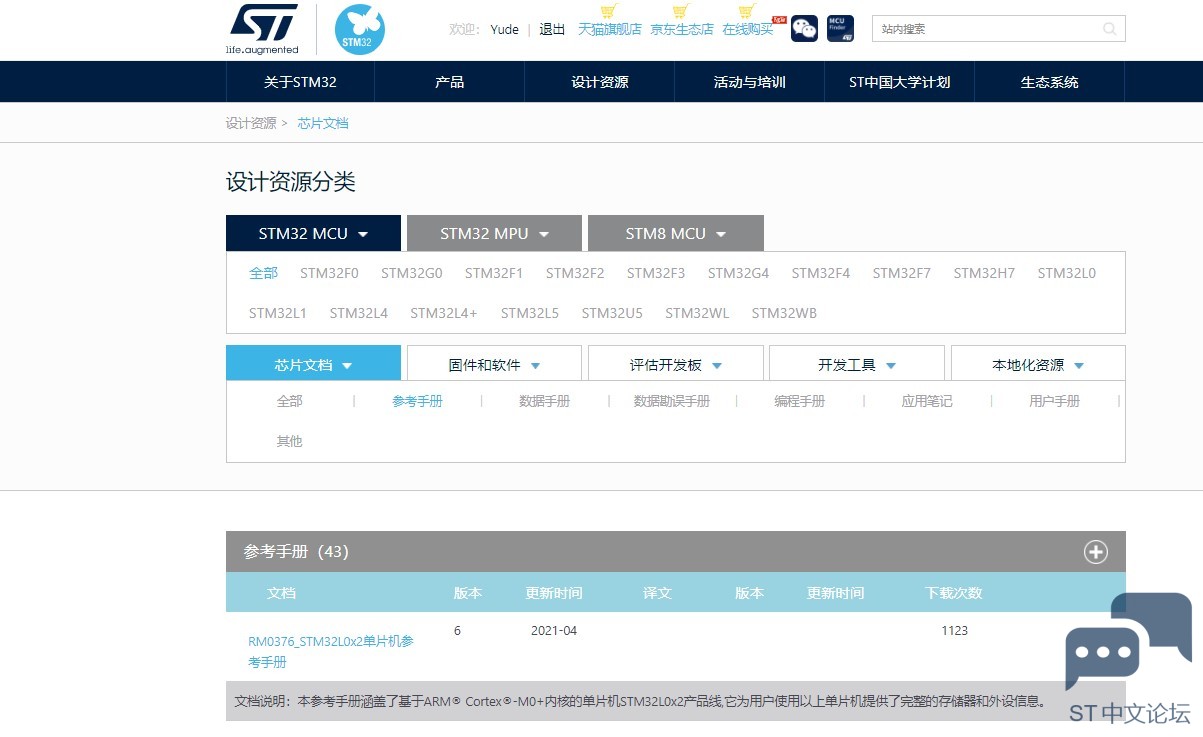Filter by STM32L4+ series

pos(444,313)
